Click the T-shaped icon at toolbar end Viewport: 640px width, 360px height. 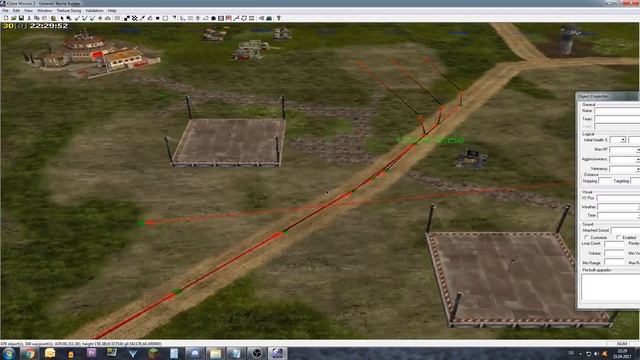click(x=279, y=18)
